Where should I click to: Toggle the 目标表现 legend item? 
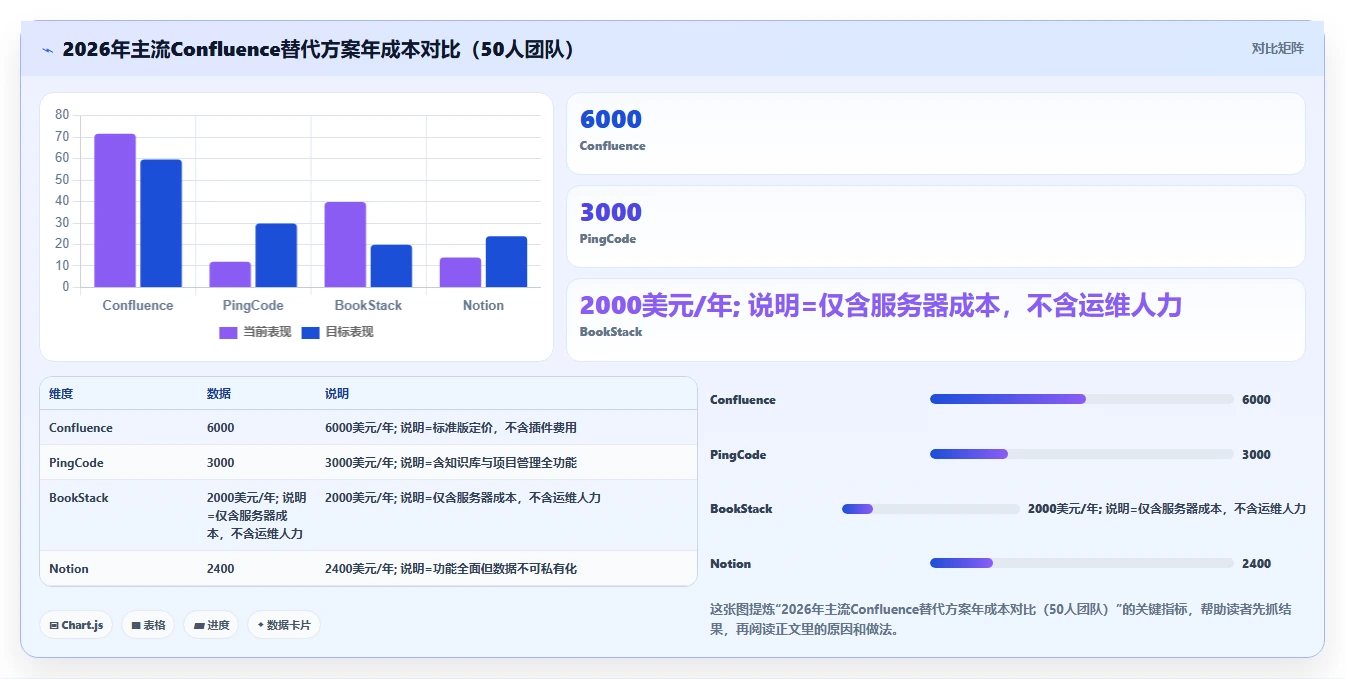pos(337,332)
